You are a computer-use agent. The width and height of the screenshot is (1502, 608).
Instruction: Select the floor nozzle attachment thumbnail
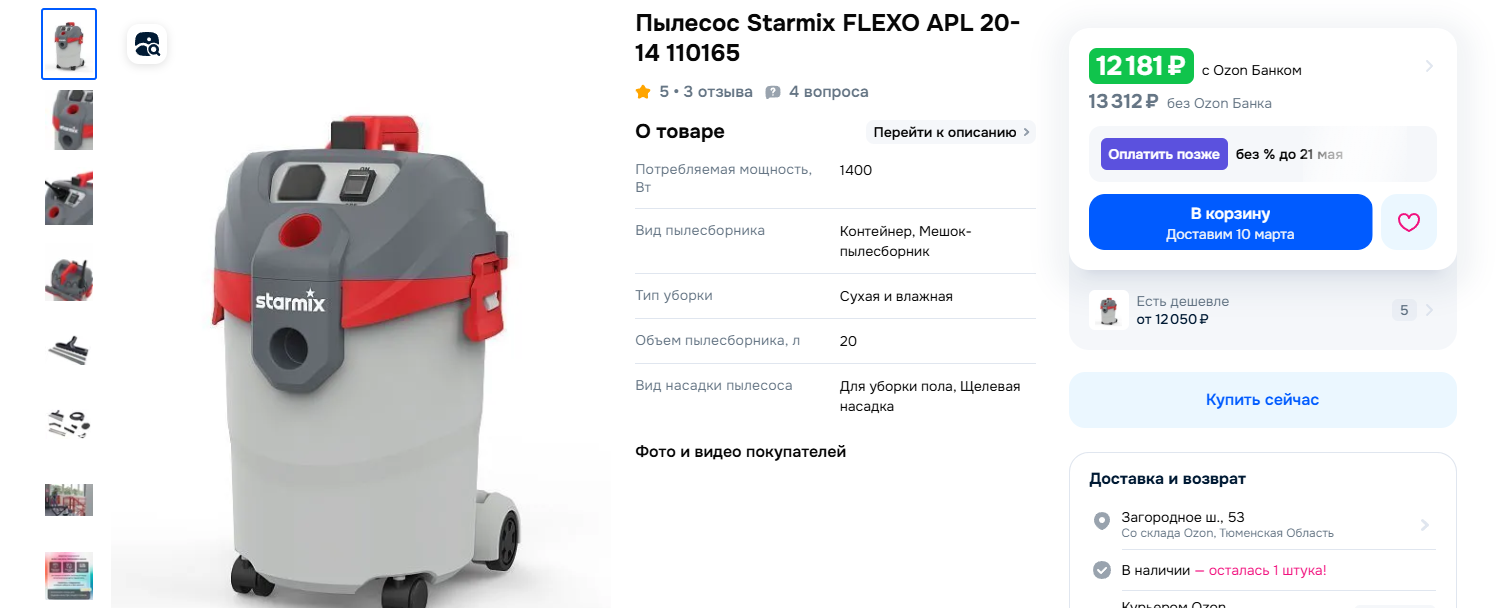coord(69,348)
